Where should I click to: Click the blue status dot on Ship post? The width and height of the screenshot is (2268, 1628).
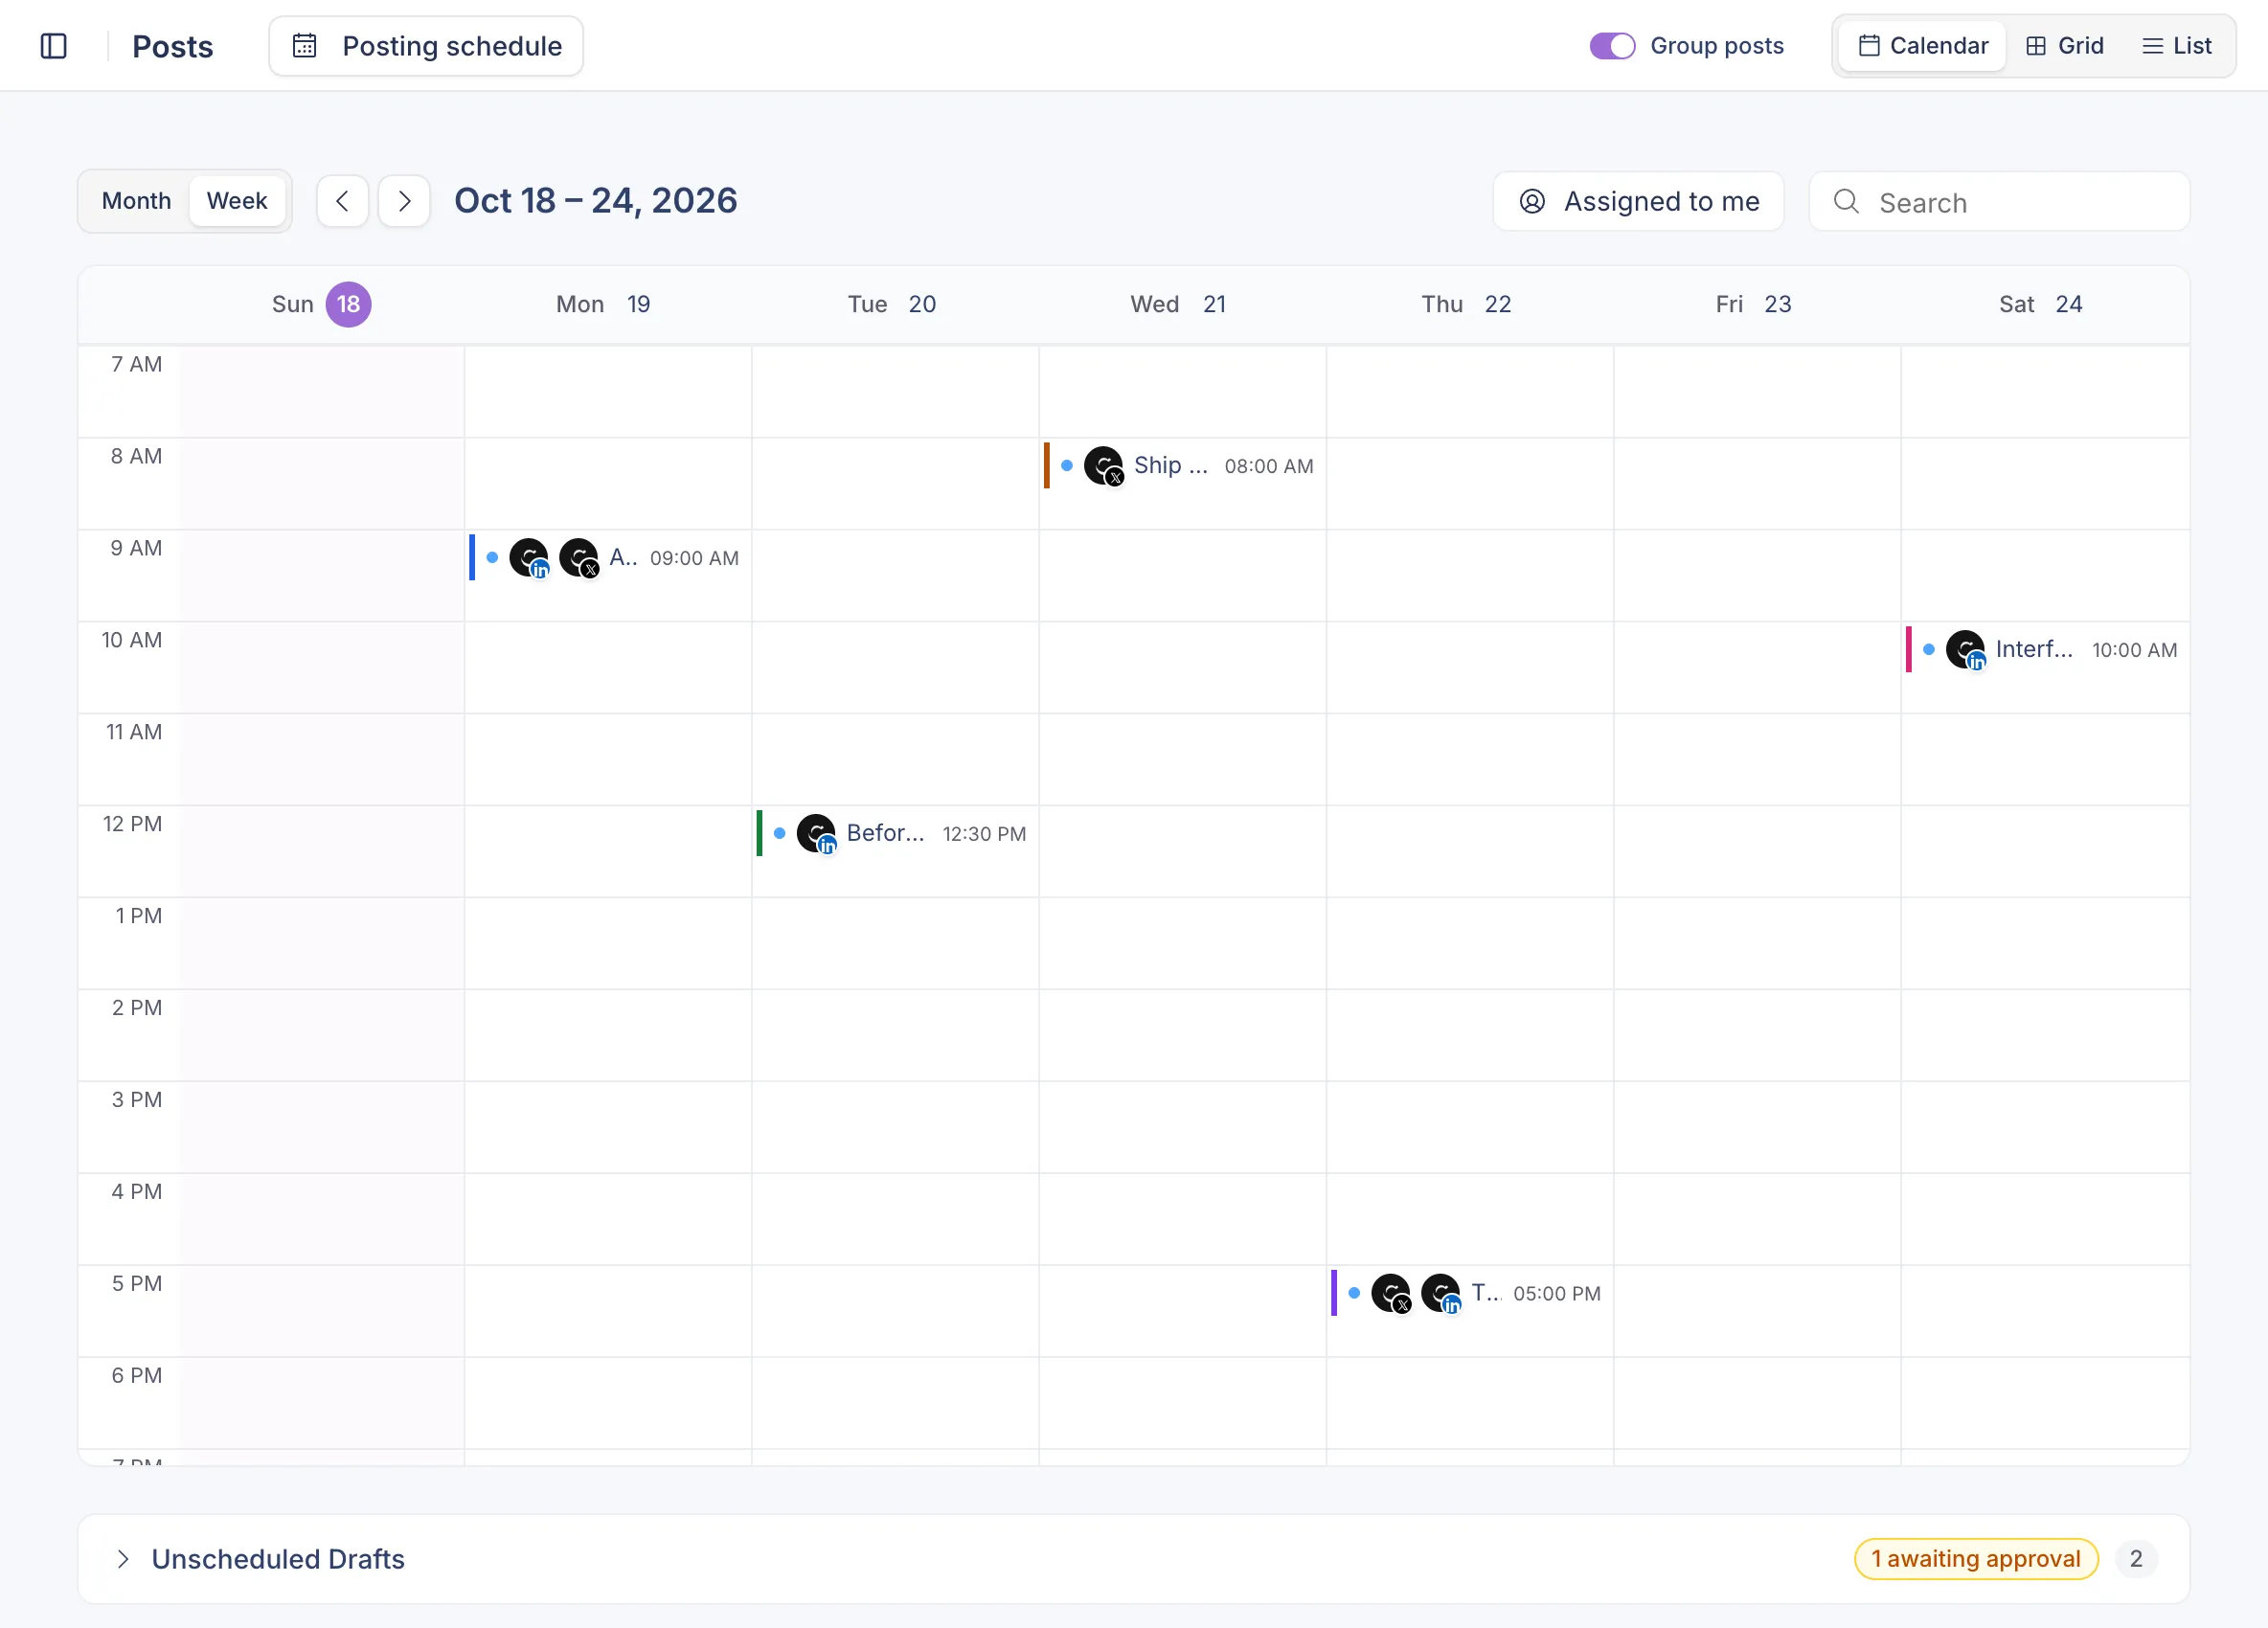tap(1067, 466)
